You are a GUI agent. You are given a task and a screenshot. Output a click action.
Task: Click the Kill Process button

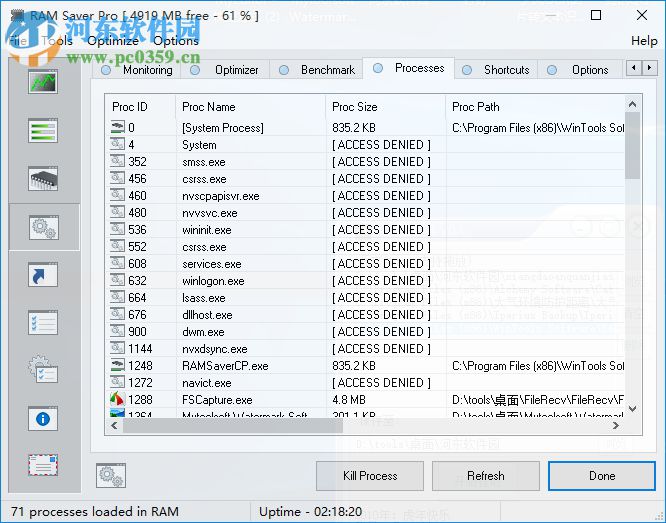[370, 476]
